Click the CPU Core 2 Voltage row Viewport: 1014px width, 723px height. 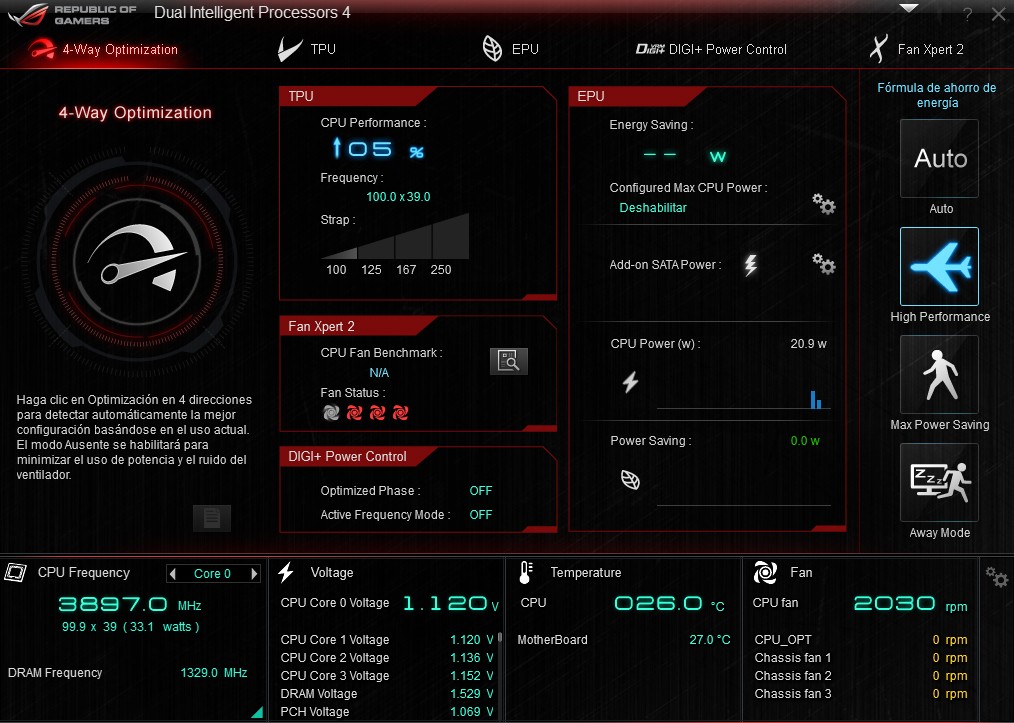[x=387, y=658]
